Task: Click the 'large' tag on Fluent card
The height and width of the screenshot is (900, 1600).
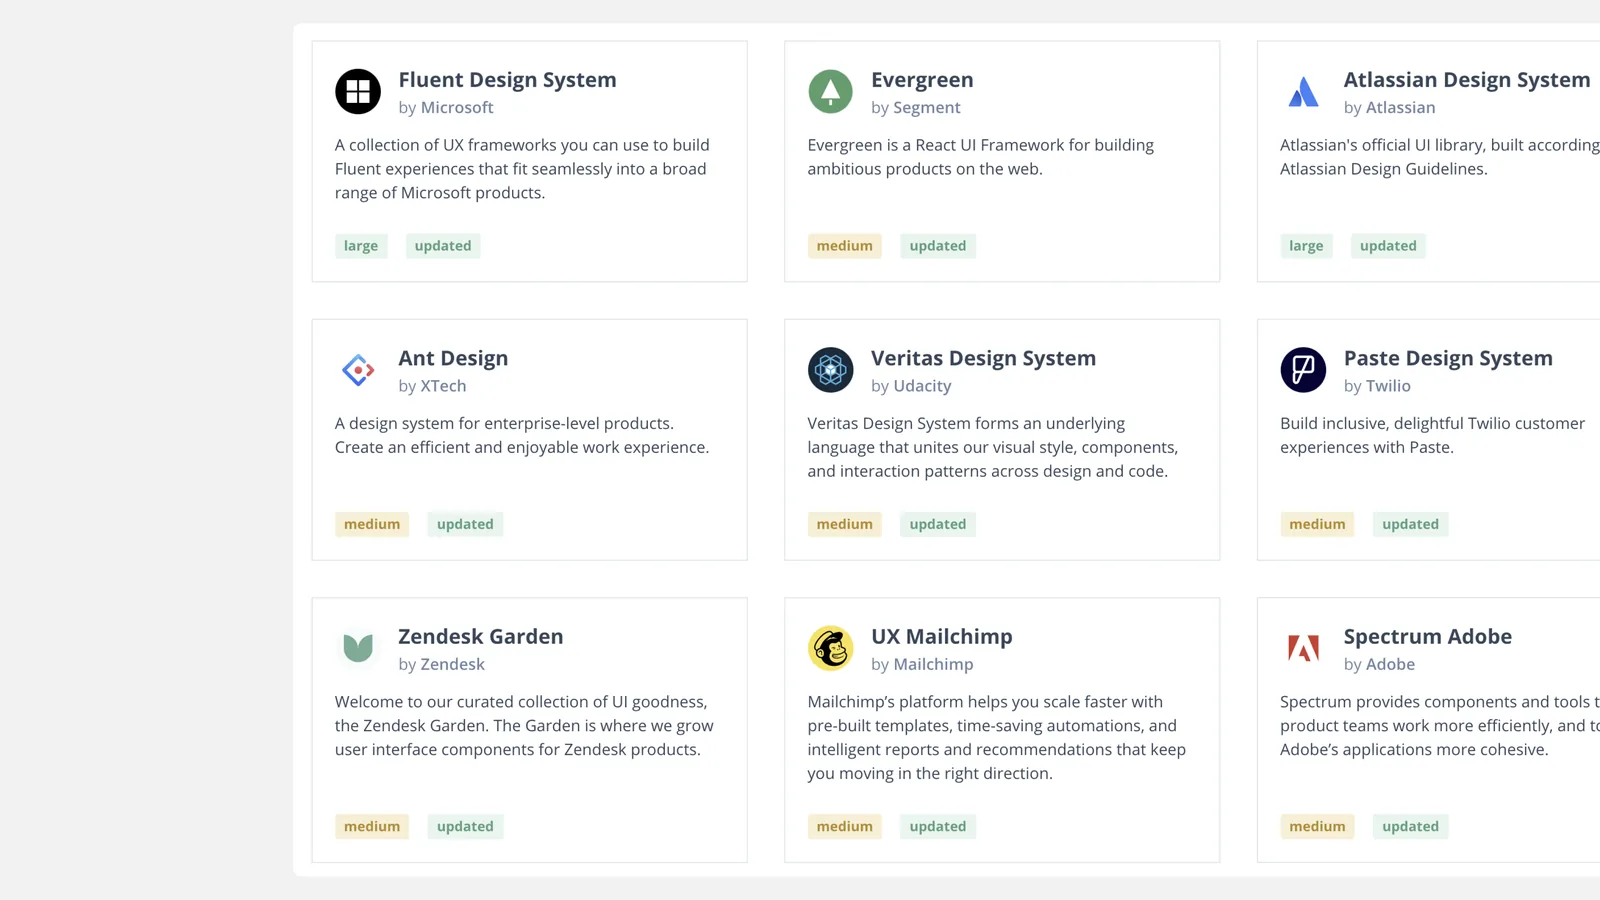Action: tap(361, 246)
